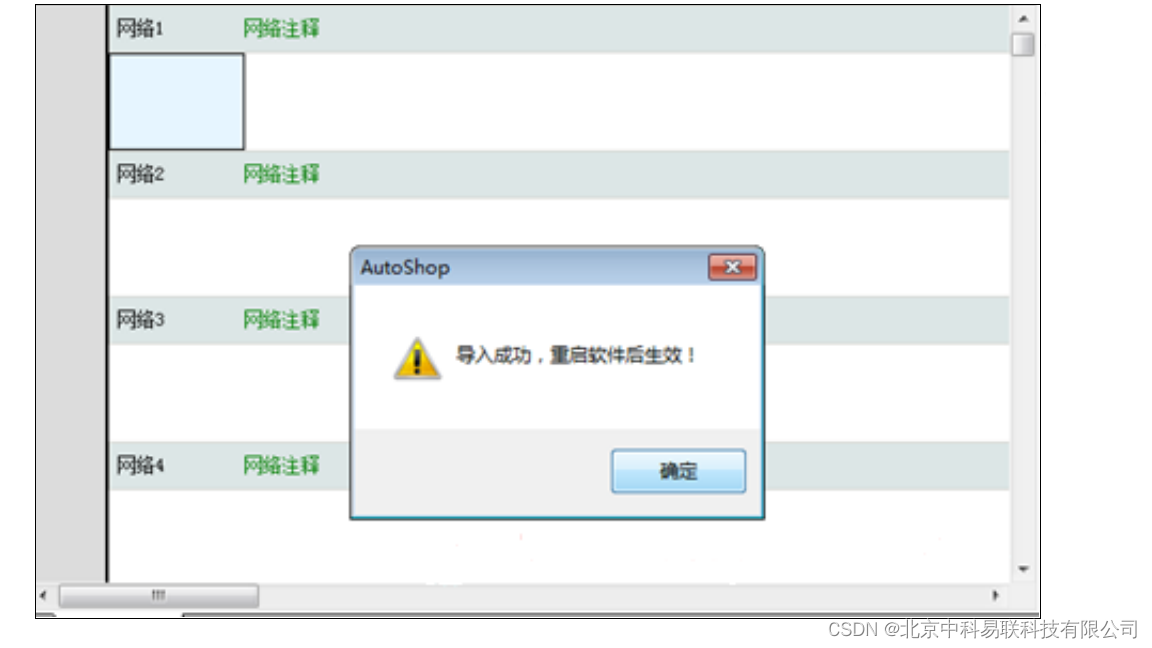Click the horizontal scrollbar right arrow
This screenshot has height=648, width=1152.
(996, 595)
